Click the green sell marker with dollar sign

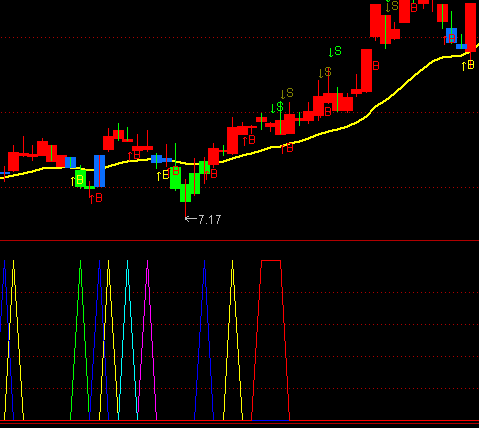[277, 107]
